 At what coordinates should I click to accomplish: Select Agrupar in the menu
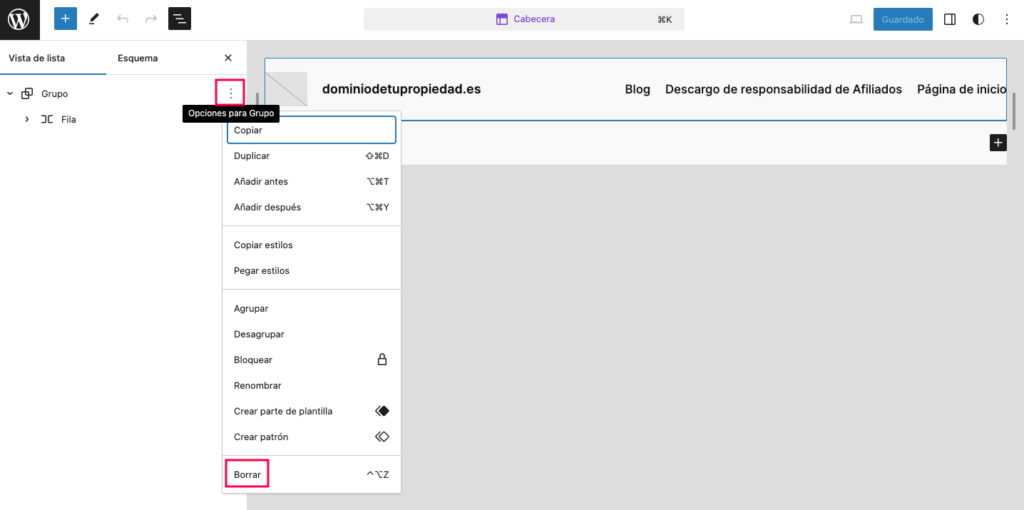312,308
